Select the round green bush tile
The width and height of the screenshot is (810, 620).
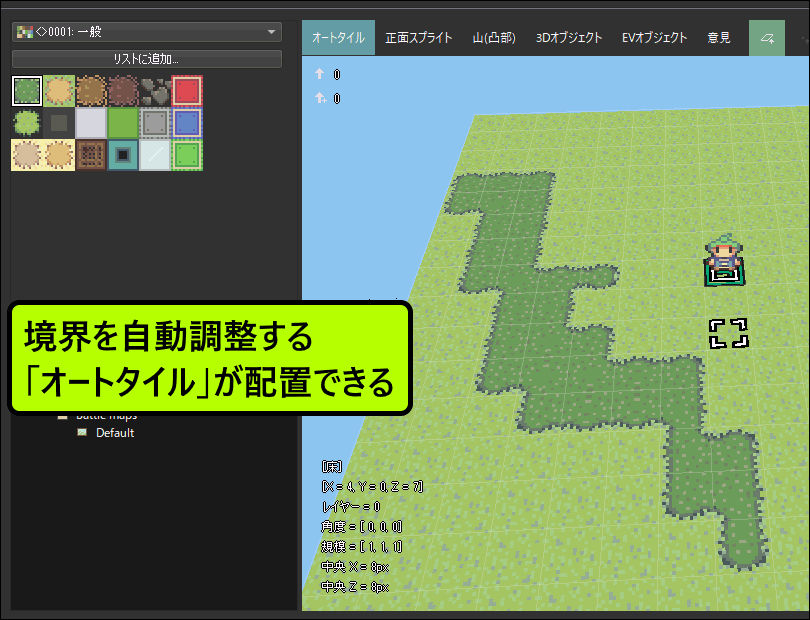(27, 123)
